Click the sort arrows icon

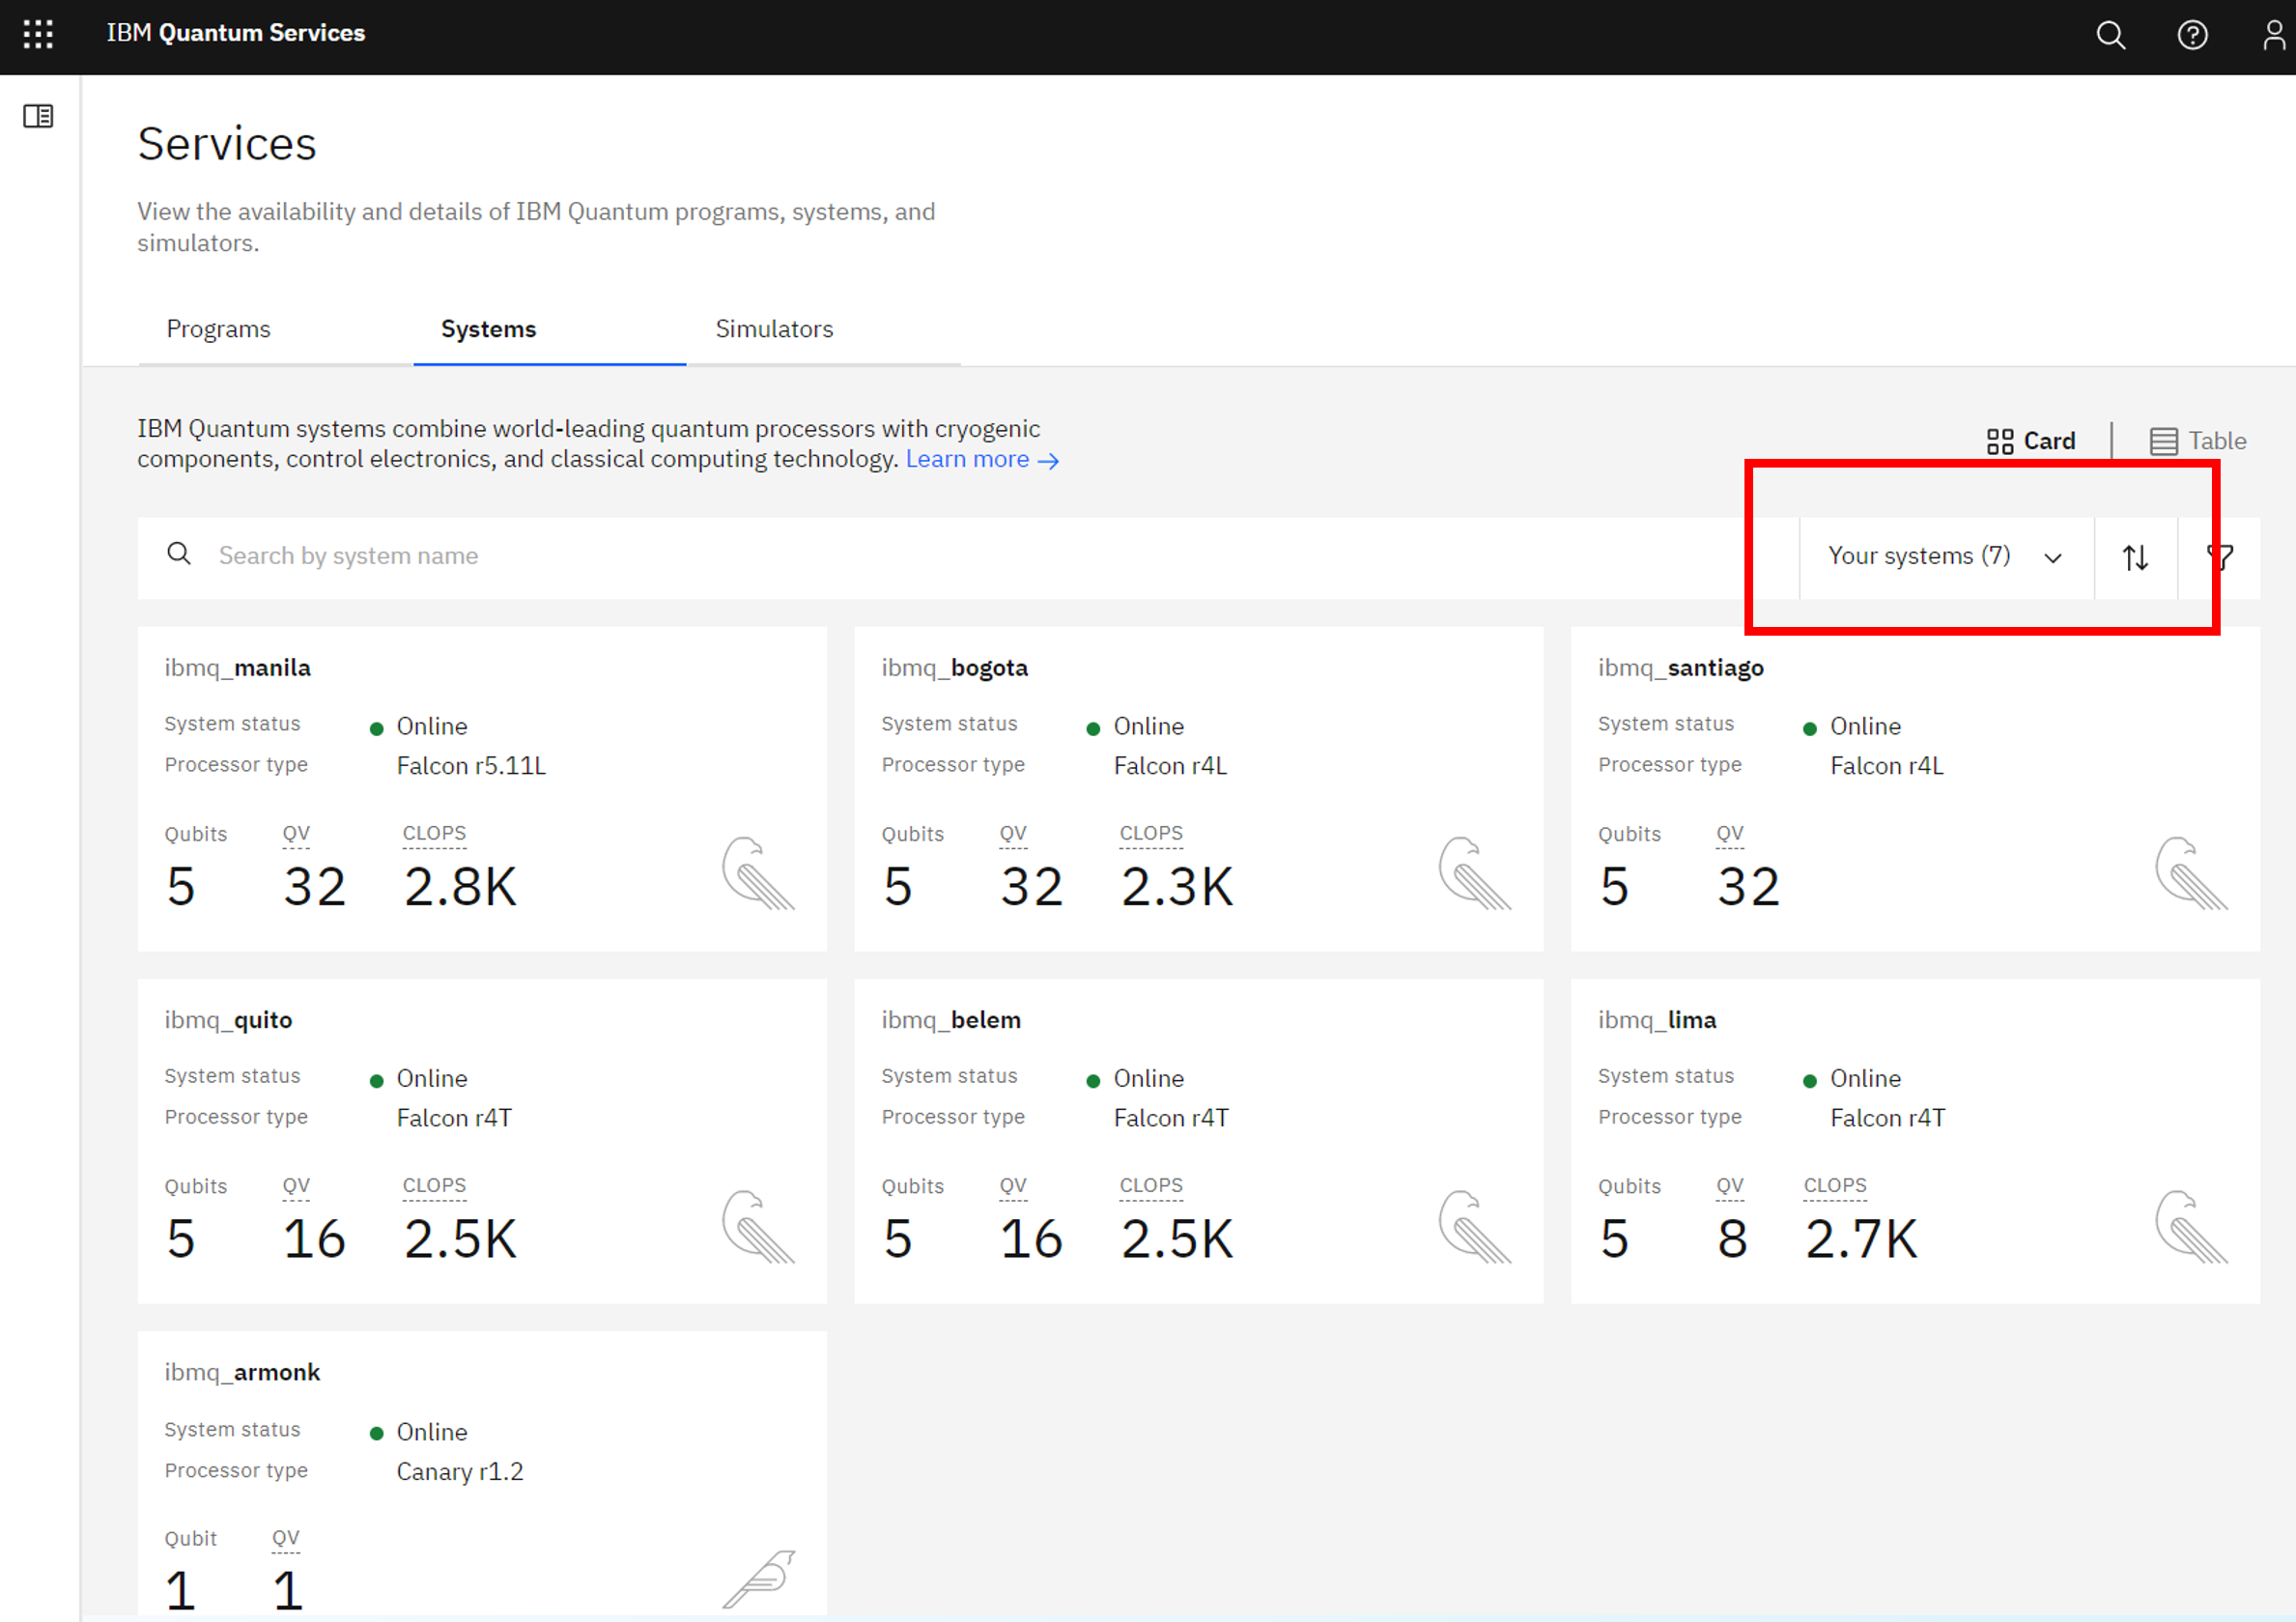[2135, 557]
